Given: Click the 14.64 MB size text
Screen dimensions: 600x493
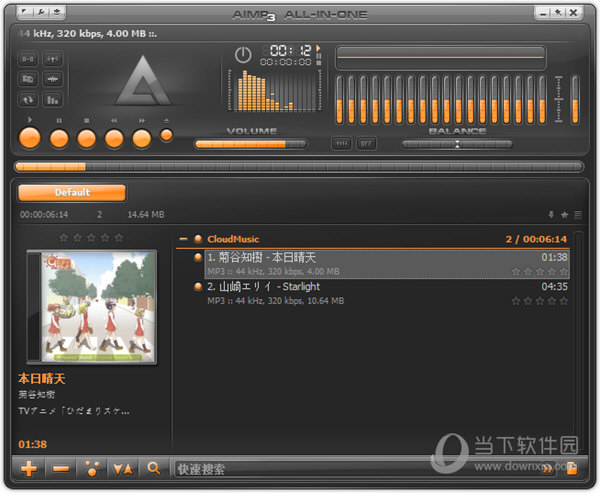Looking at the screenshot, I should click(146, 215).
